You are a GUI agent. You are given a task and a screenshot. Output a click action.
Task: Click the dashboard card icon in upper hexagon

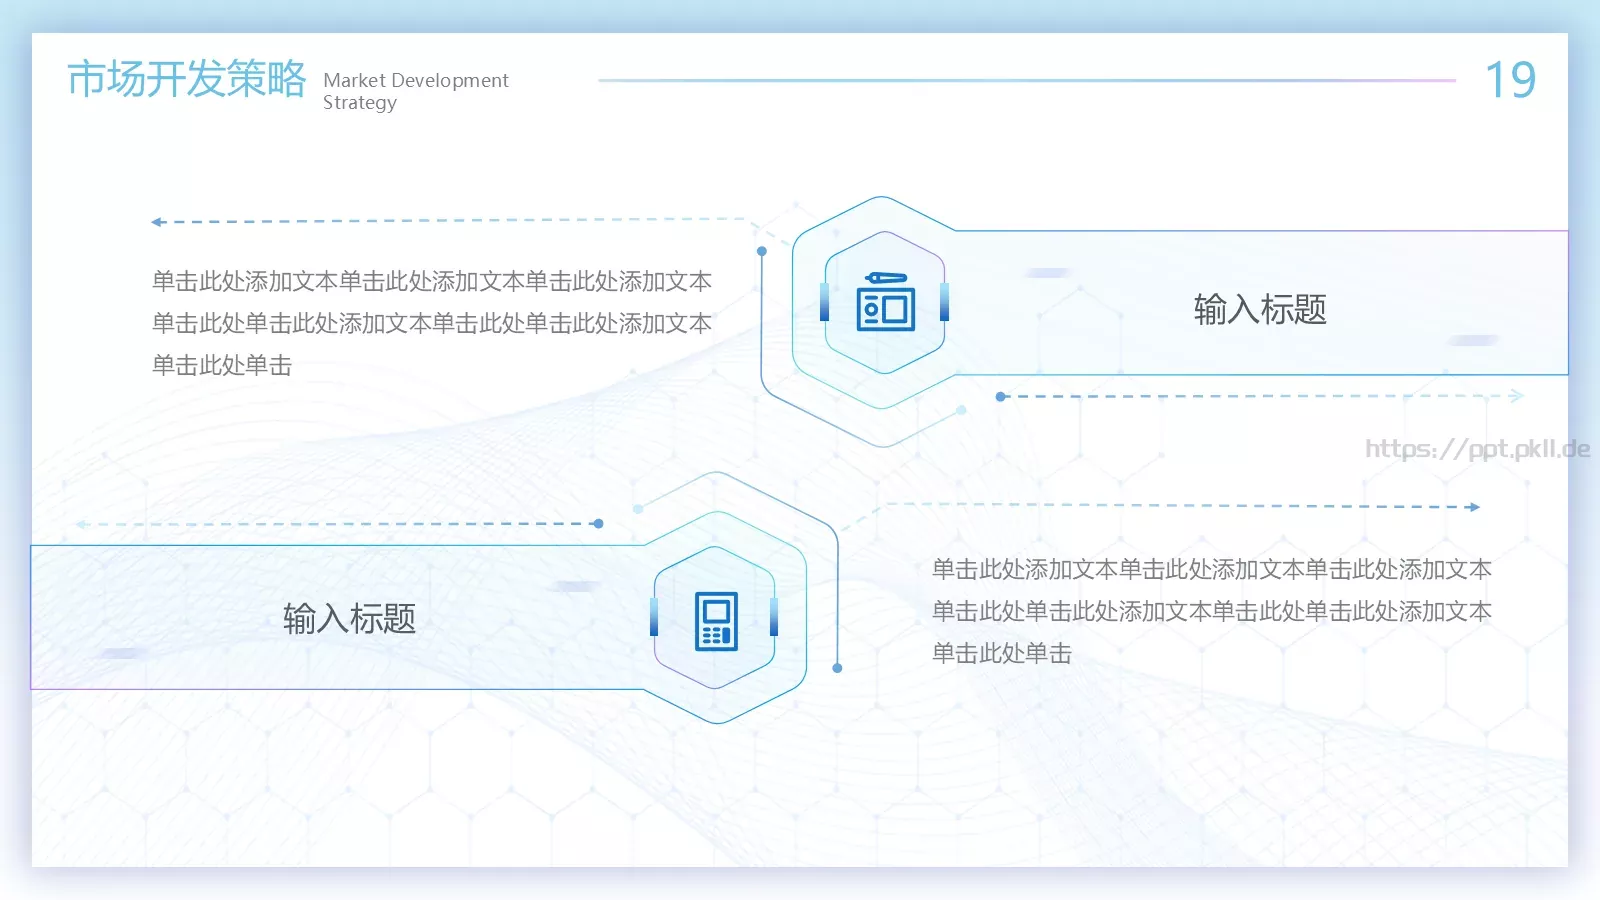(x=886, y=301)
